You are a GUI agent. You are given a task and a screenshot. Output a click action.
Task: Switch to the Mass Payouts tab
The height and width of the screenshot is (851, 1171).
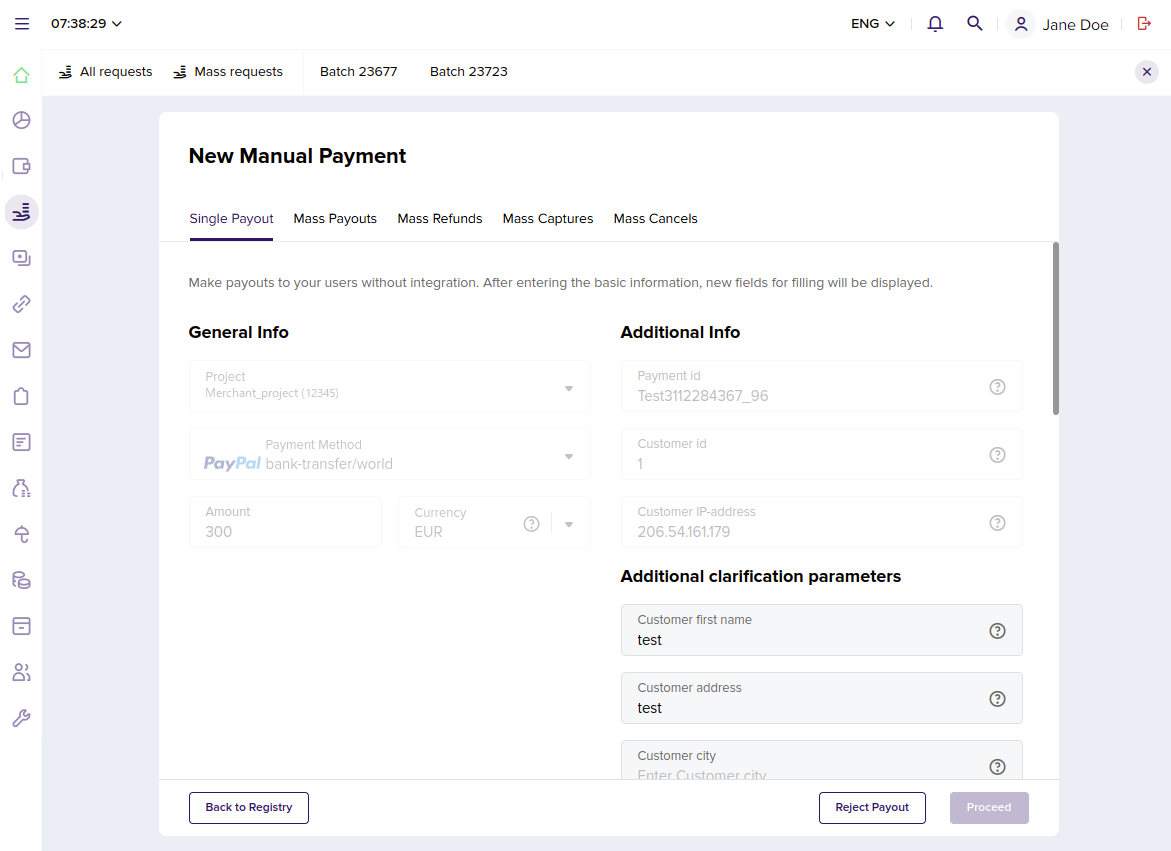click(335, 219)
